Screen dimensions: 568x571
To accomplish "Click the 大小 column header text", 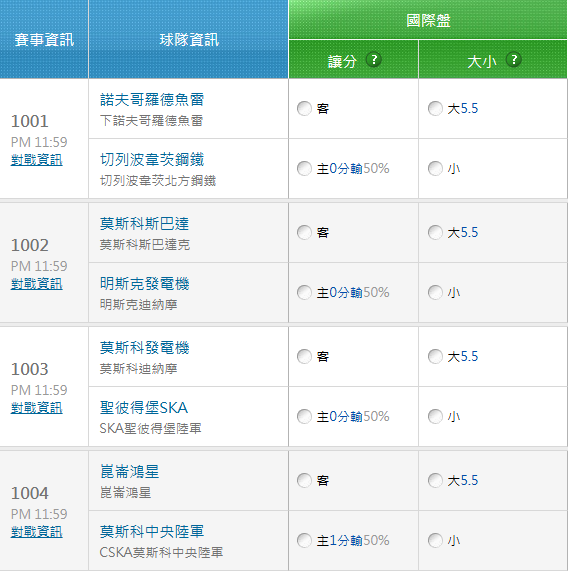I will point(482,61).
